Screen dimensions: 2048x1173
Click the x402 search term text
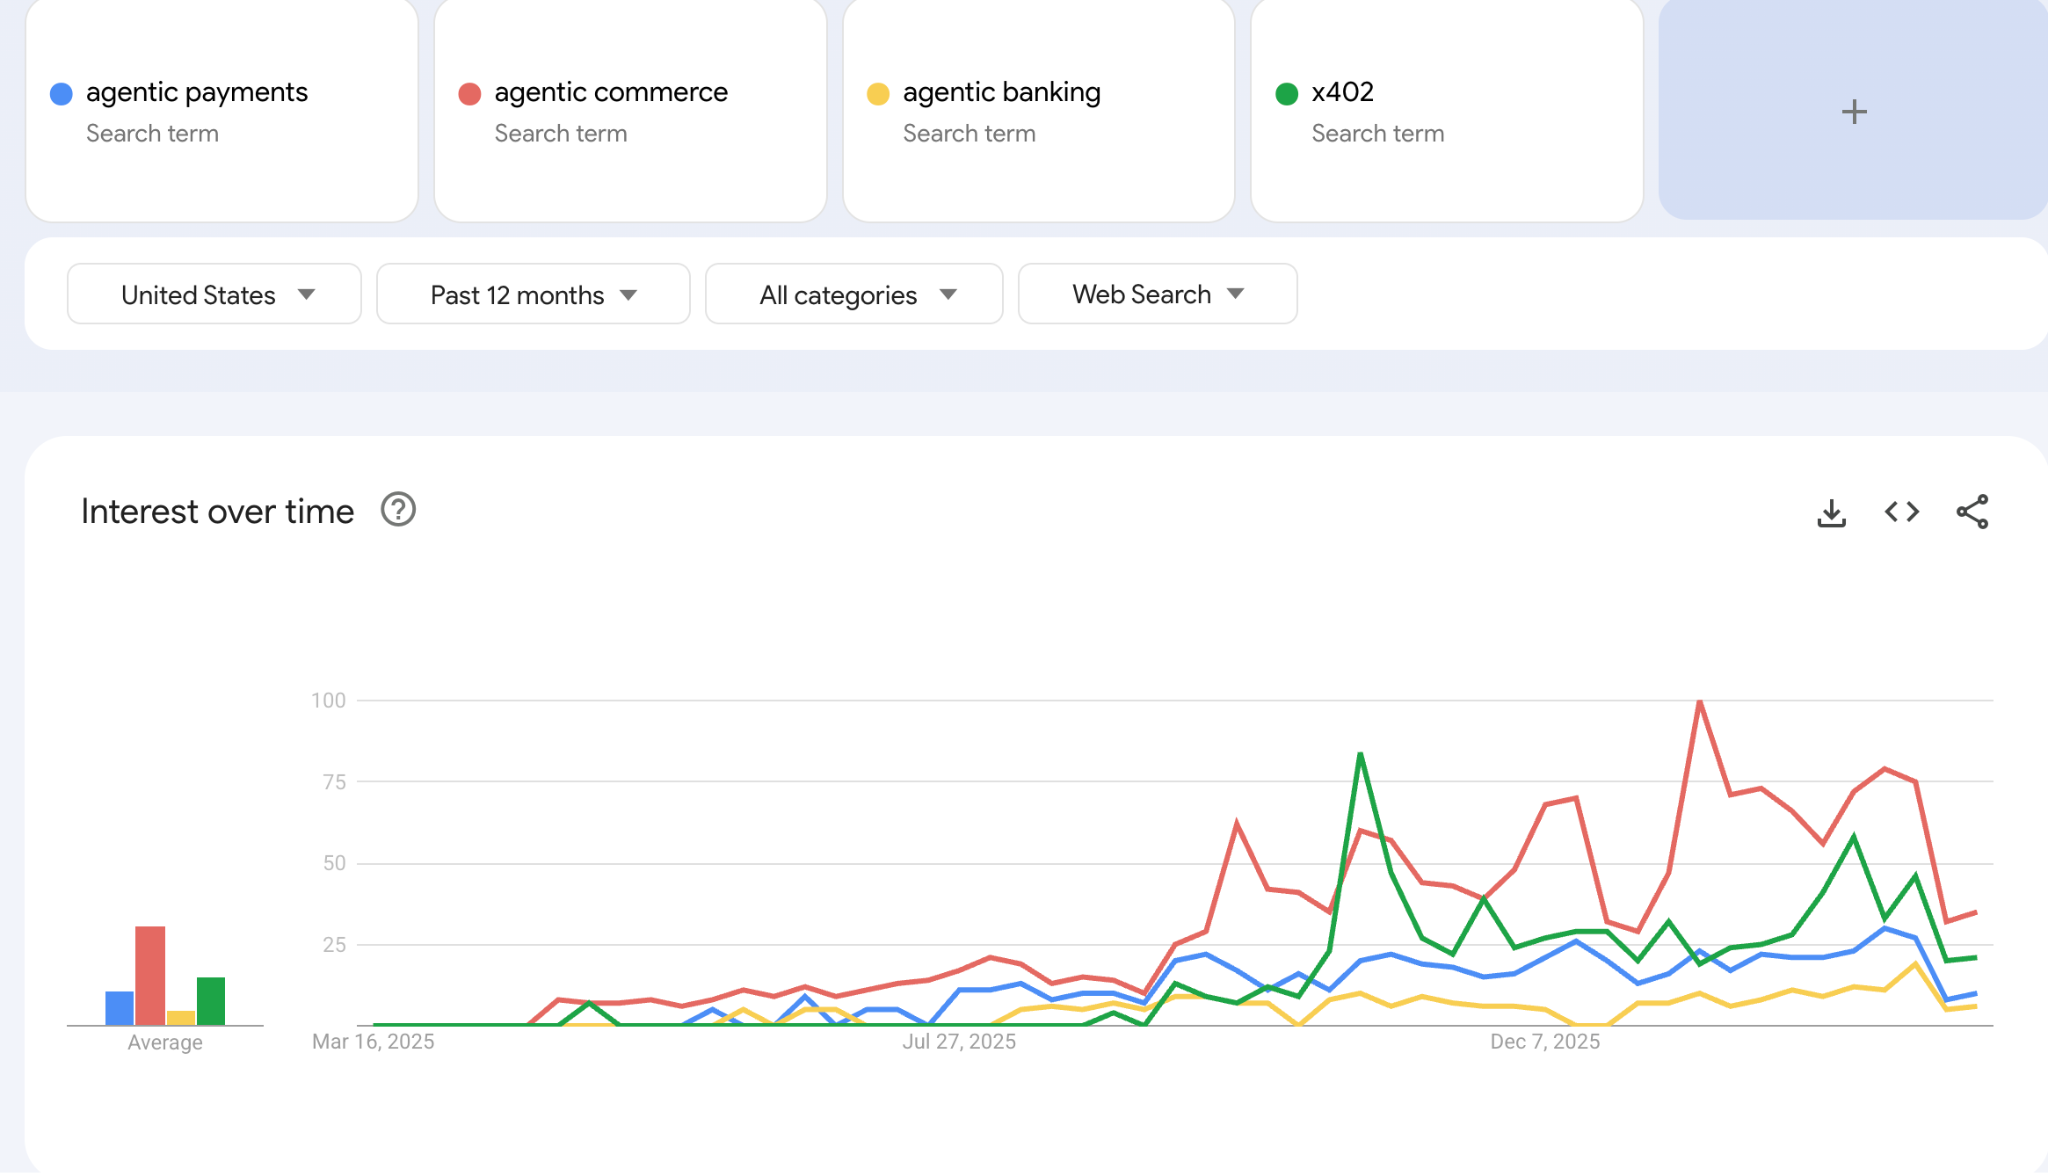point(1342,93)
